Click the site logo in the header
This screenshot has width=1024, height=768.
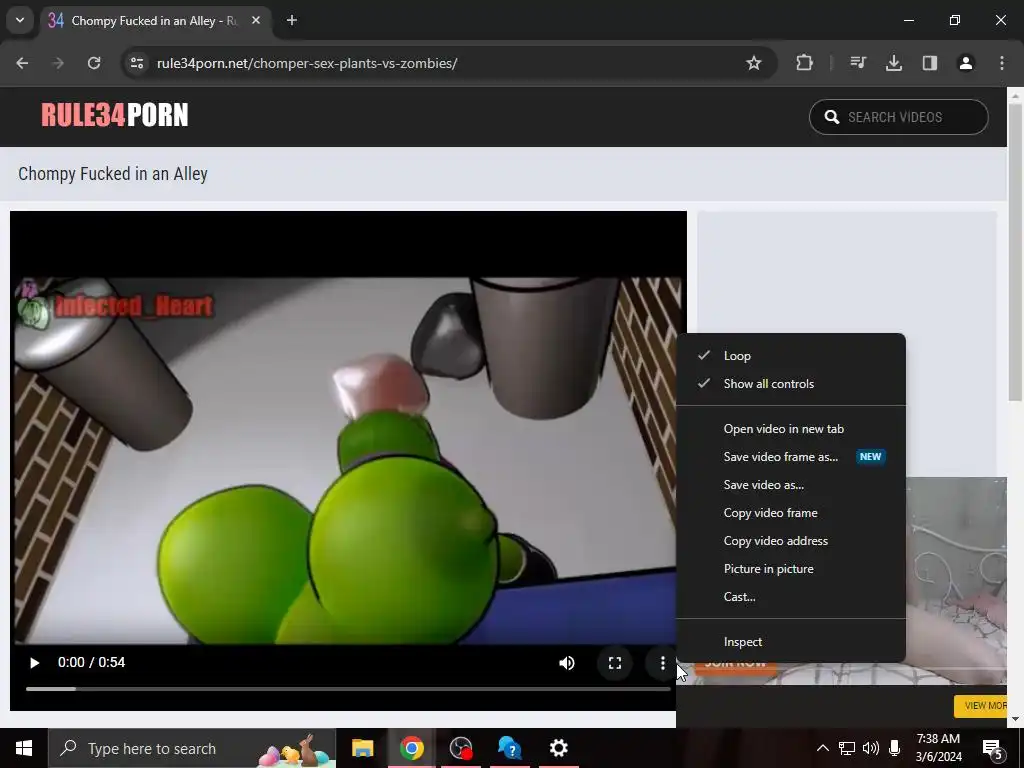click(x=115, y=116)
